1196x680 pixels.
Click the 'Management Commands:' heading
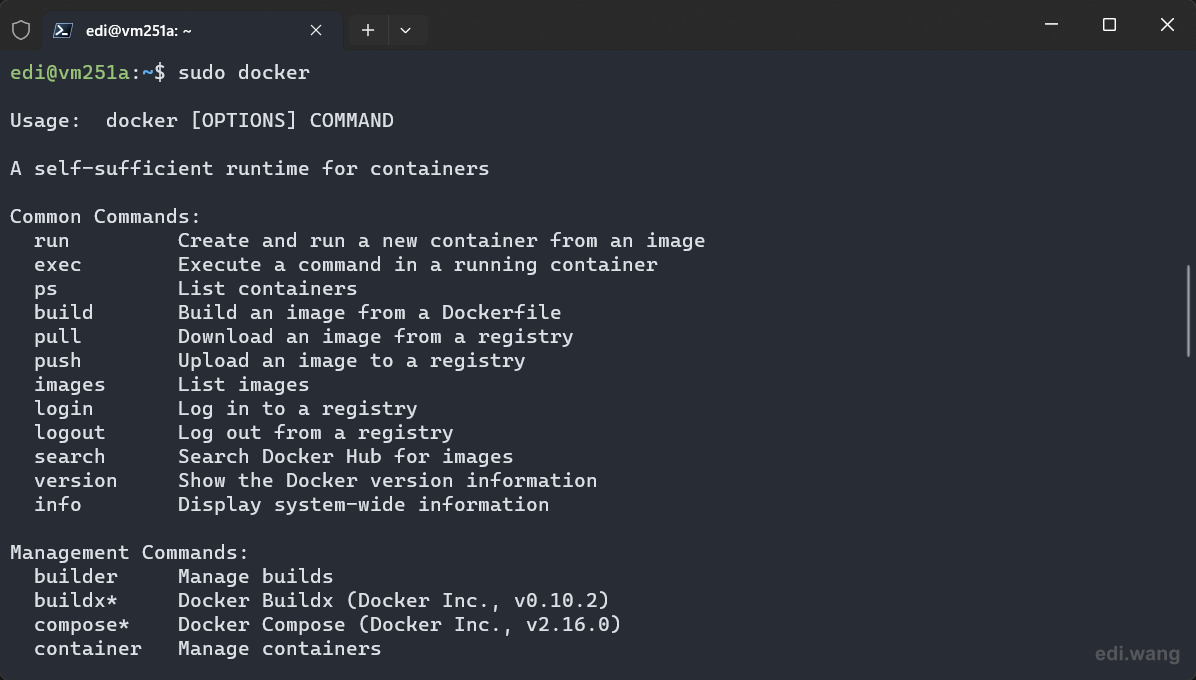(129, 553)
